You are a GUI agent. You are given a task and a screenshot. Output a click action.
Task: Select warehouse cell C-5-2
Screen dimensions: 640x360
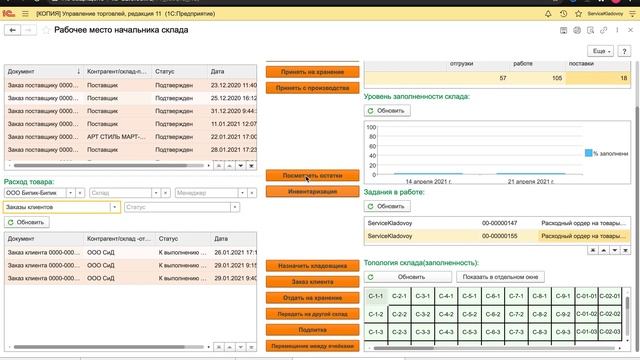[469, 314]
